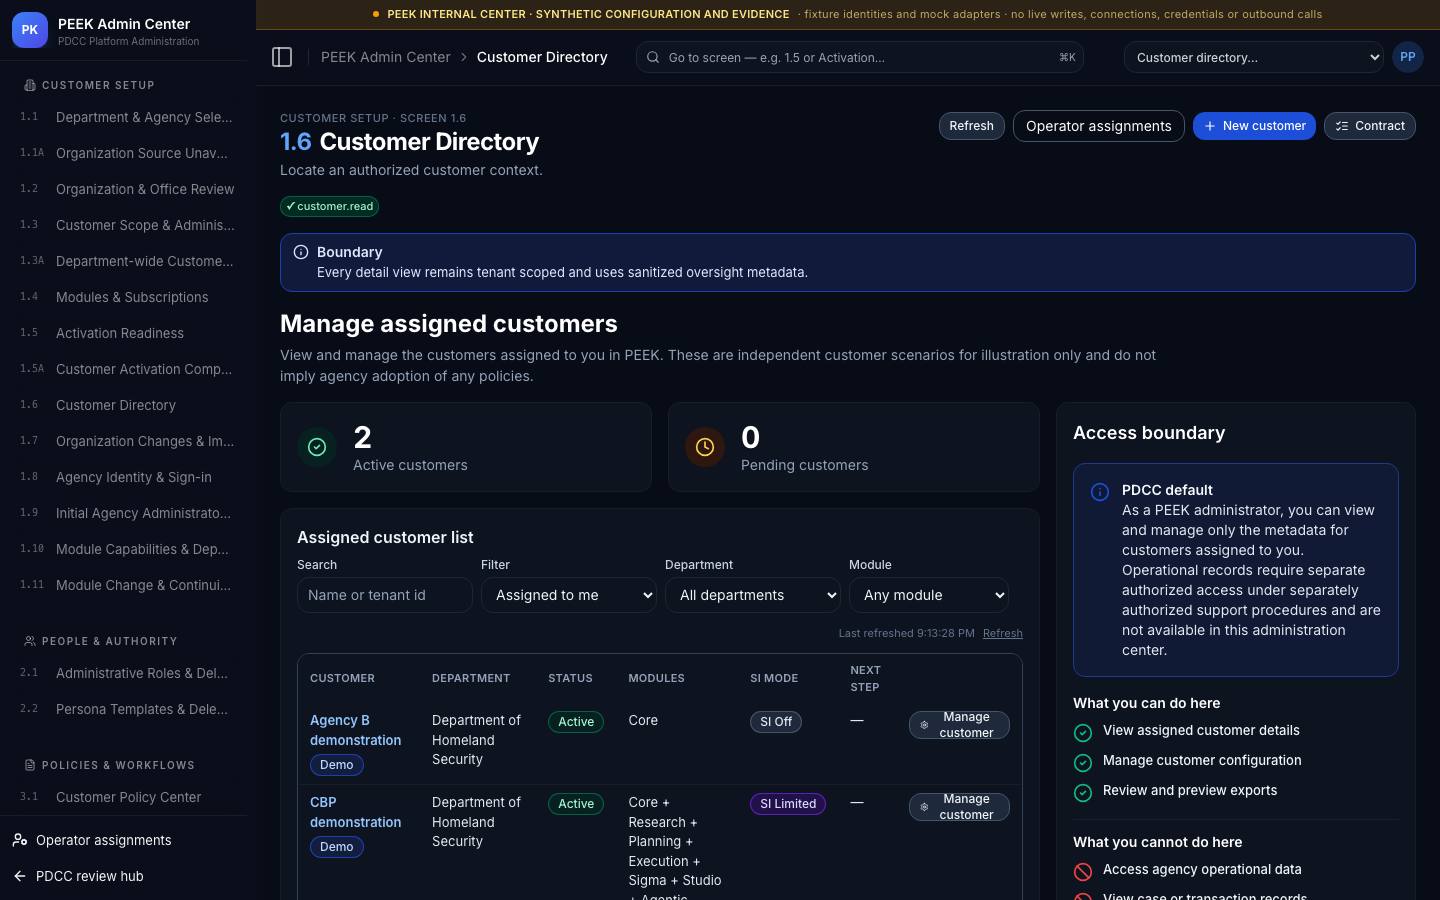Open 1.5 Activation Readiness
The height and width of the screenshot is (900, 1440).
click(128, 333)
